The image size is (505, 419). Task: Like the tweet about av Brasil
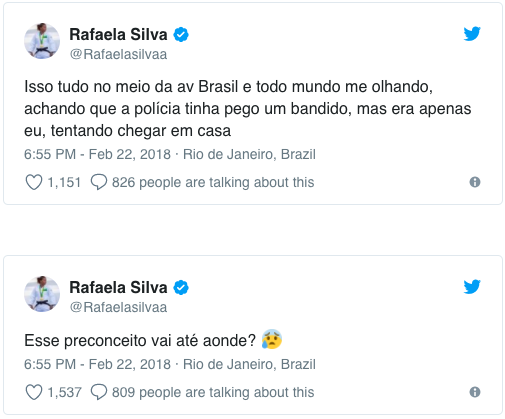click(x=34, y=182)
